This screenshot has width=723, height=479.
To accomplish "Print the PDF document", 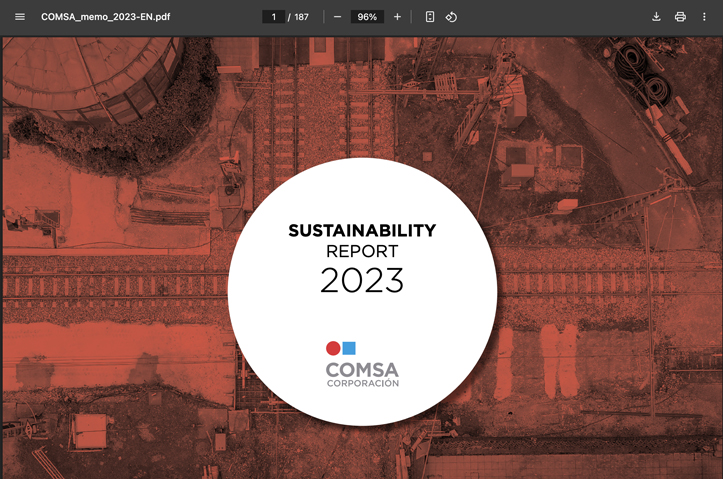I will (680, 17).
